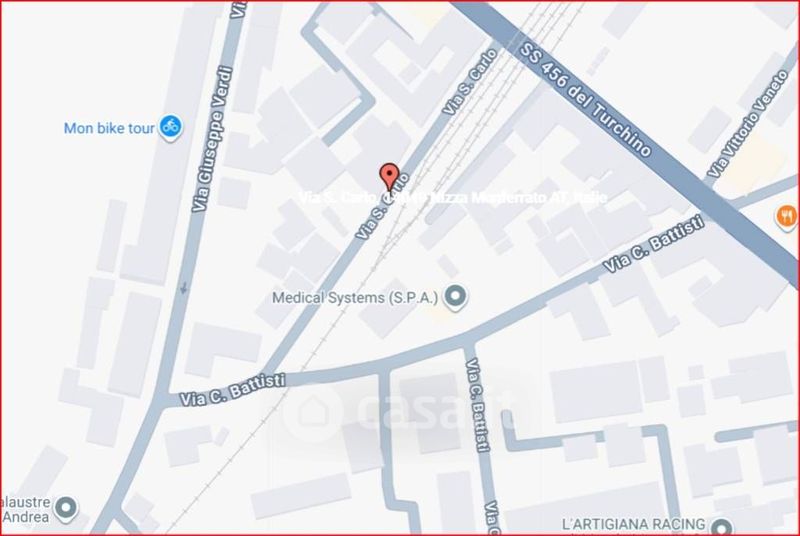Click the Medical Systems (S.P.A.) text label
Screen dimensions: 800x536
tap(355, 298)
